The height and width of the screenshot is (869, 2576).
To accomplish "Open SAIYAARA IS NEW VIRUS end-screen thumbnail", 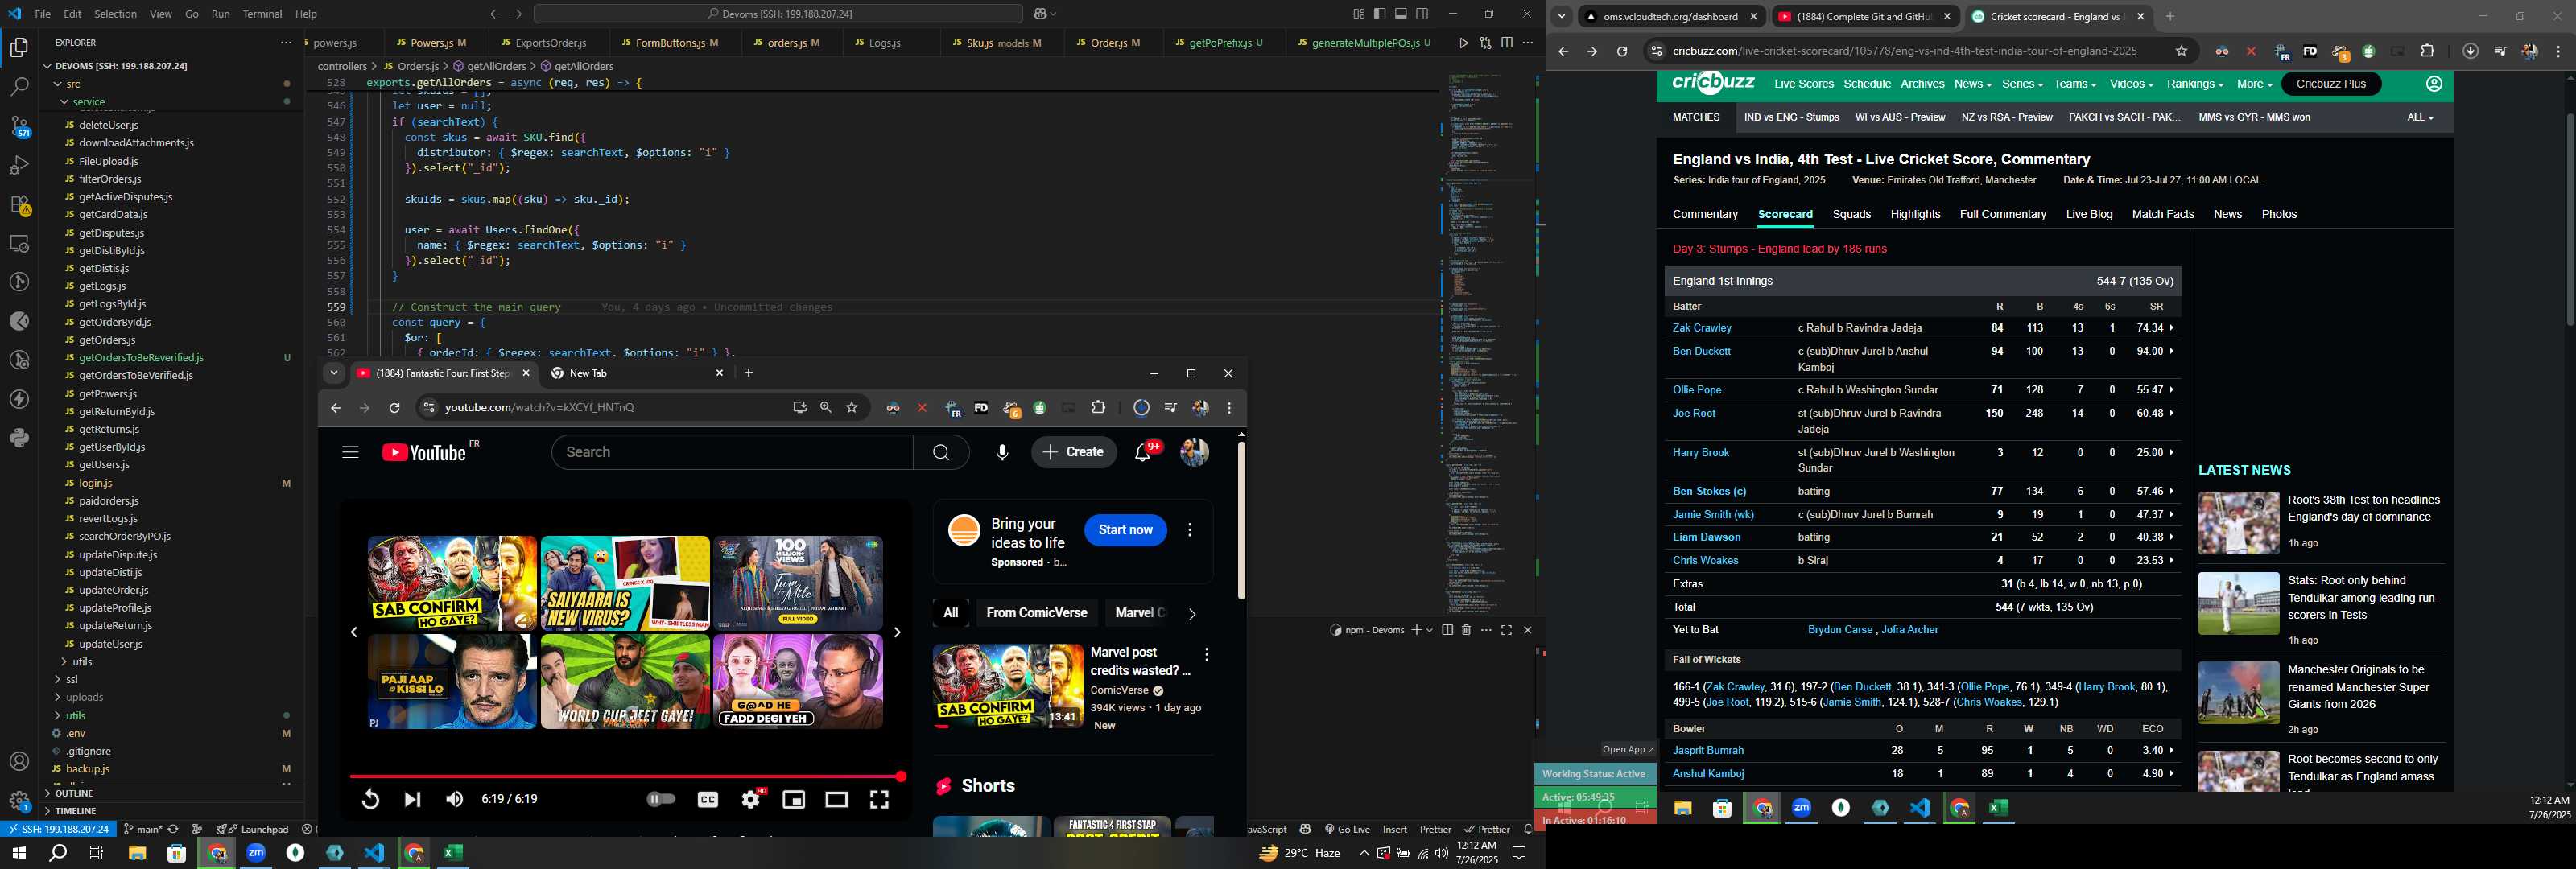I will click(x=625, y=583).
